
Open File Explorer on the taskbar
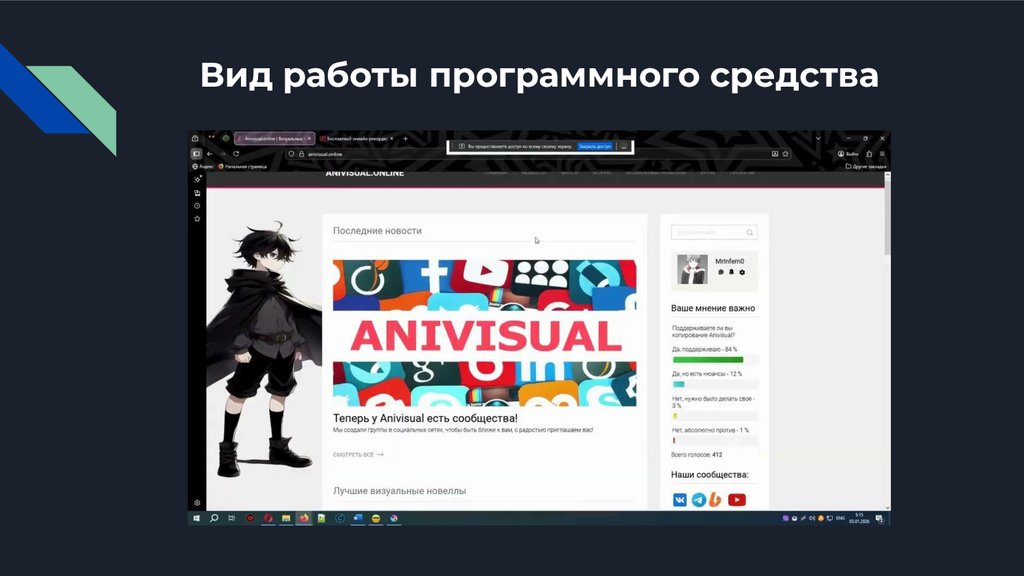[x=286, y=519]
